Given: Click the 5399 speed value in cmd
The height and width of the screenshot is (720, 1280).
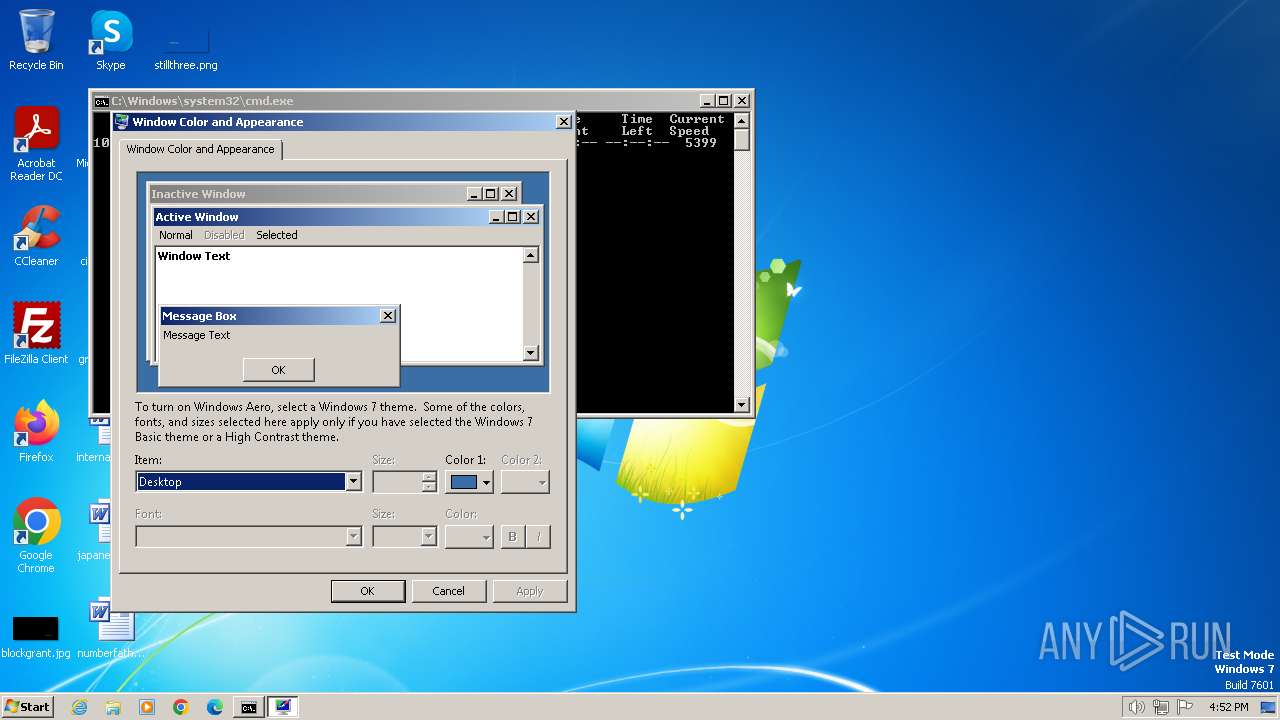Looking at the screenshot, I should point(700,143).
